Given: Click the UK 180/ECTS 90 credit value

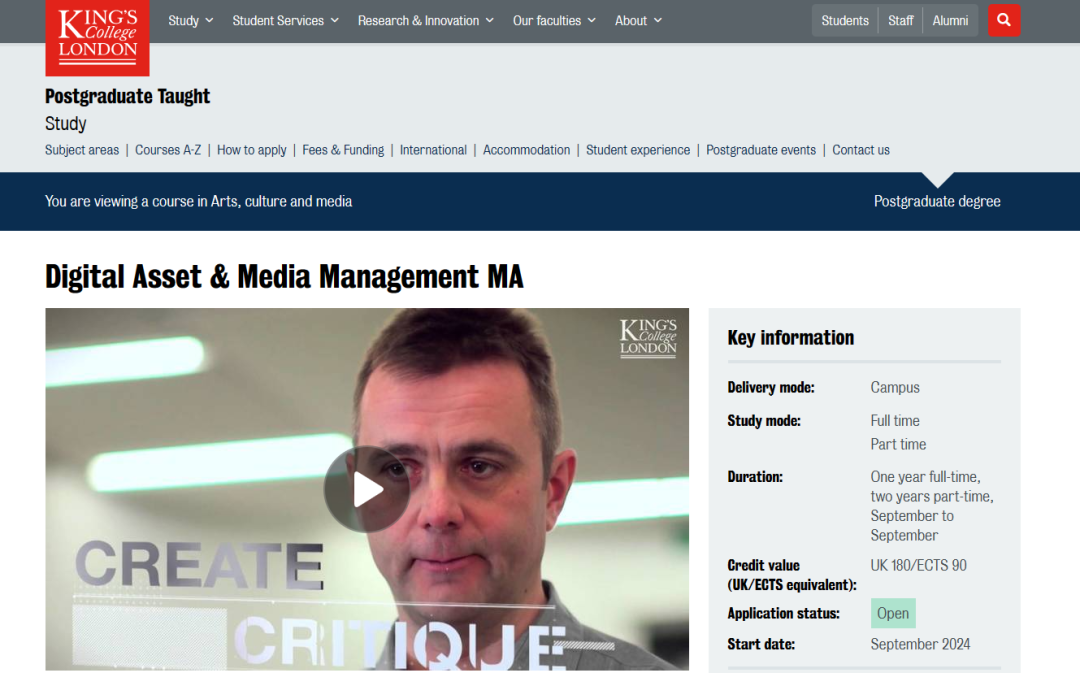Looking at the screenshot, I should click(x=918, y=566).
